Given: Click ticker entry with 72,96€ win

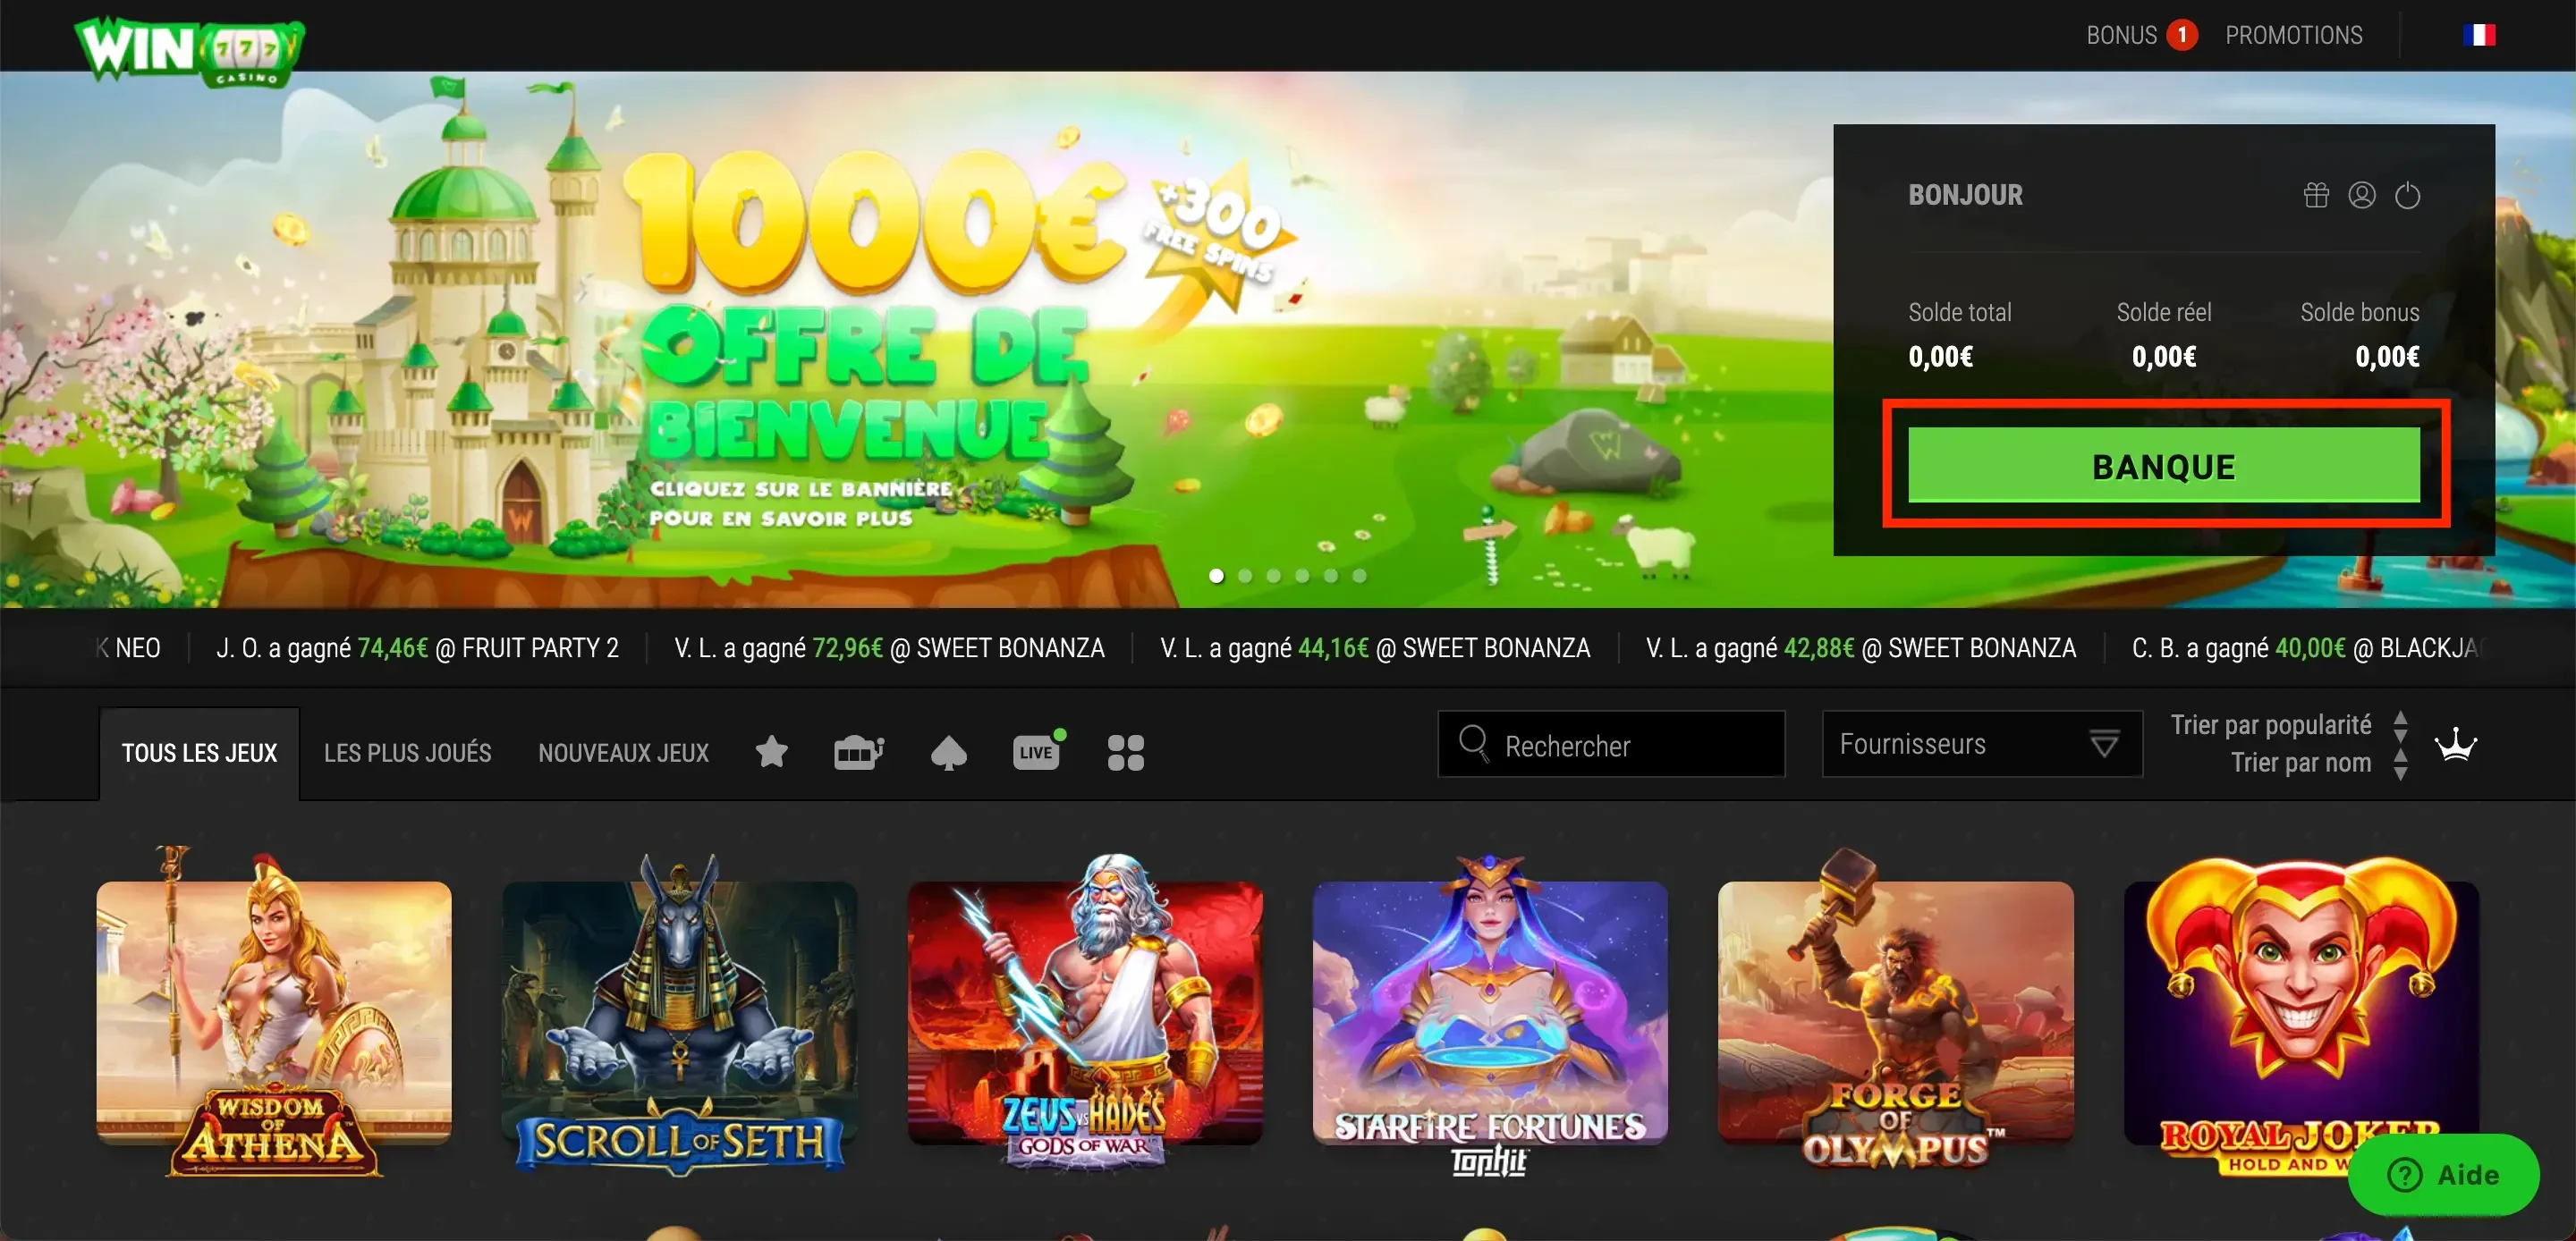Looking at the screenshot, I should coord(889,648).
